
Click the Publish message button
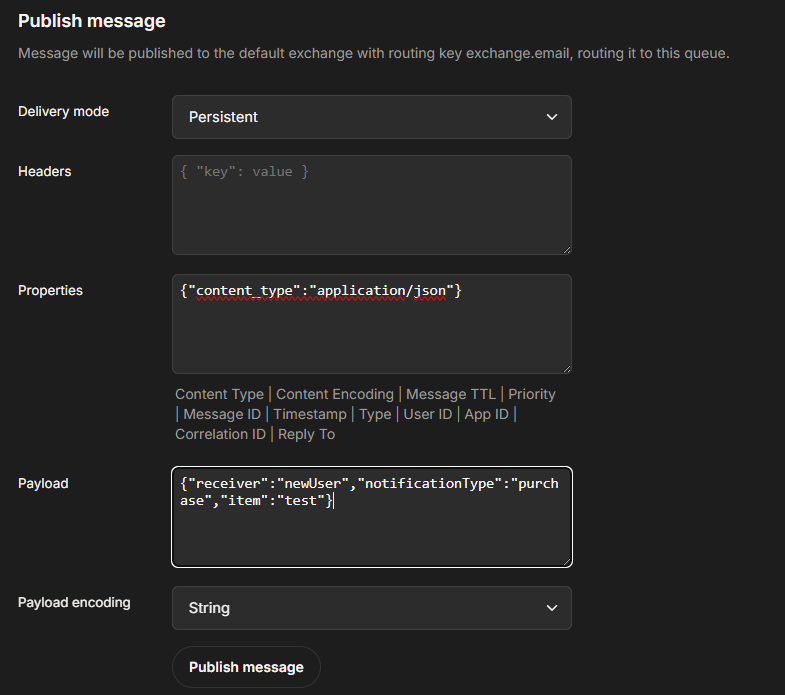[246, 667]
